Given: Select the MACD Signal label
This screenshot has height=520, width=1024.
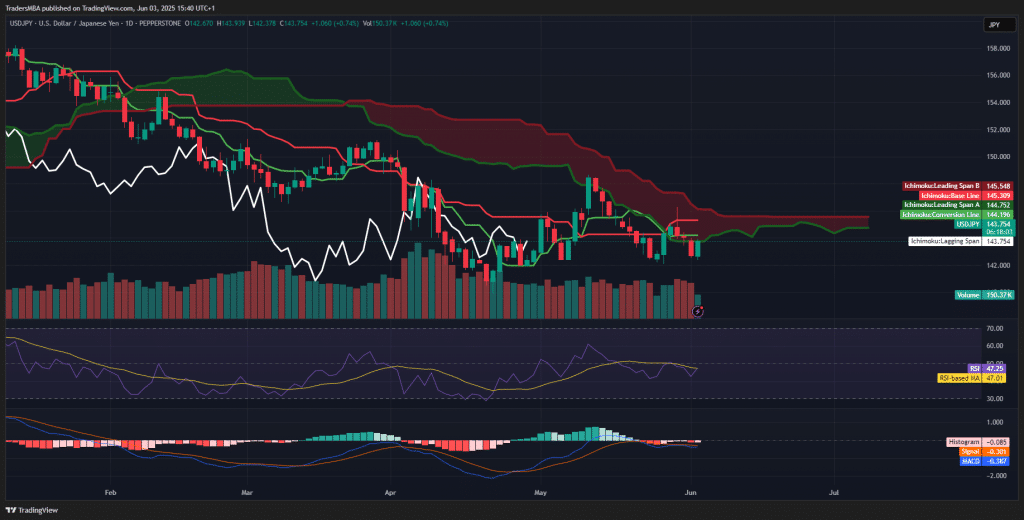Looking at the screenshot, I should pos(972,451).
